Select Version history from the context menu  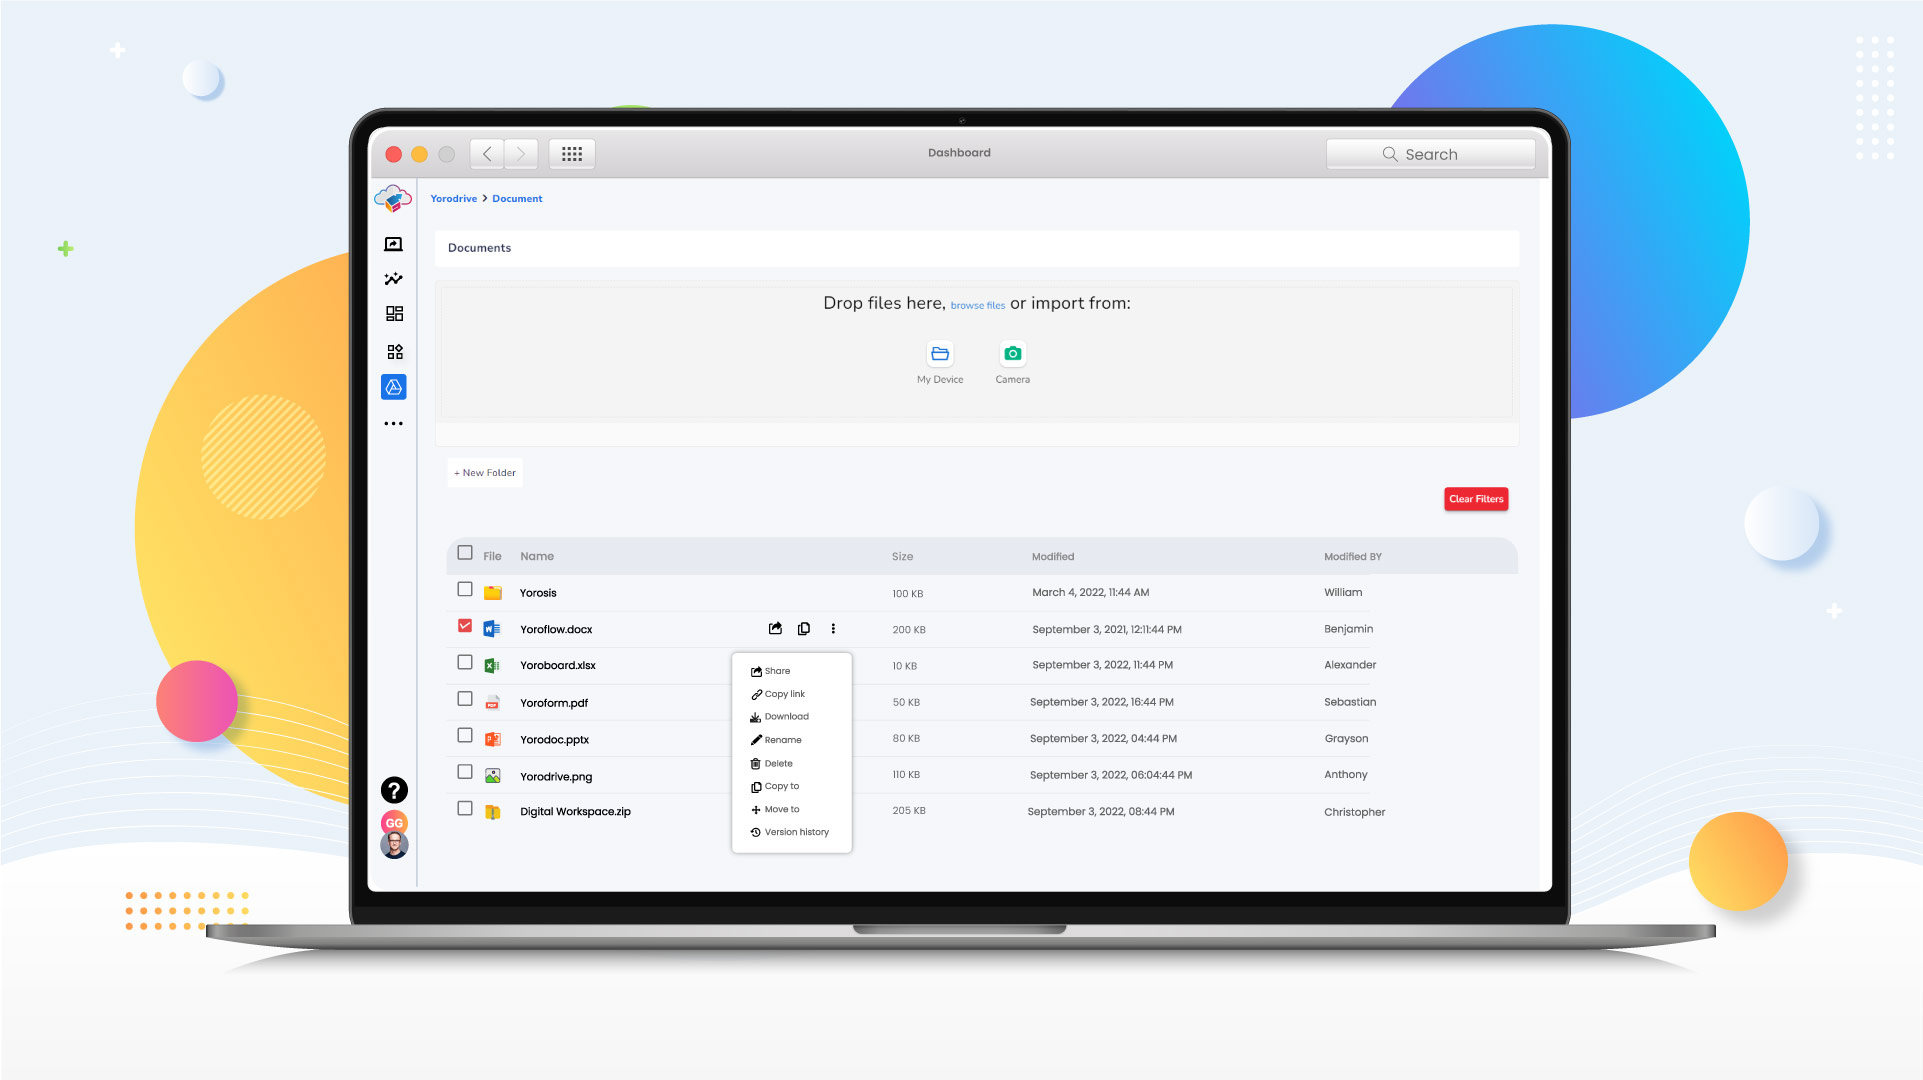(789, 831)
